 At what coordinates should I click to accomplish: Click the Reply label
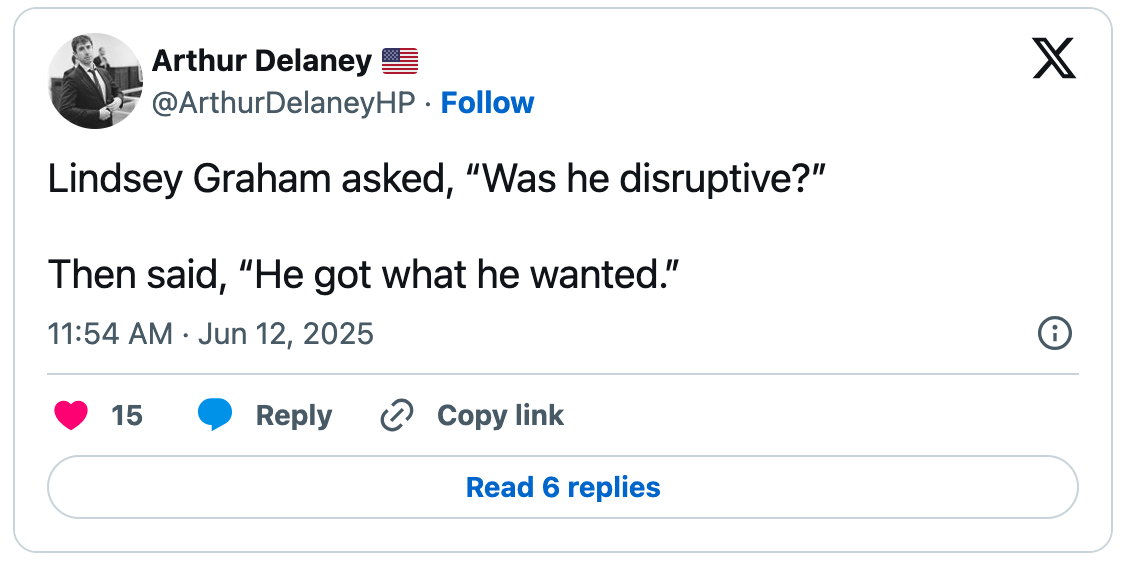[x=294, y=415]
